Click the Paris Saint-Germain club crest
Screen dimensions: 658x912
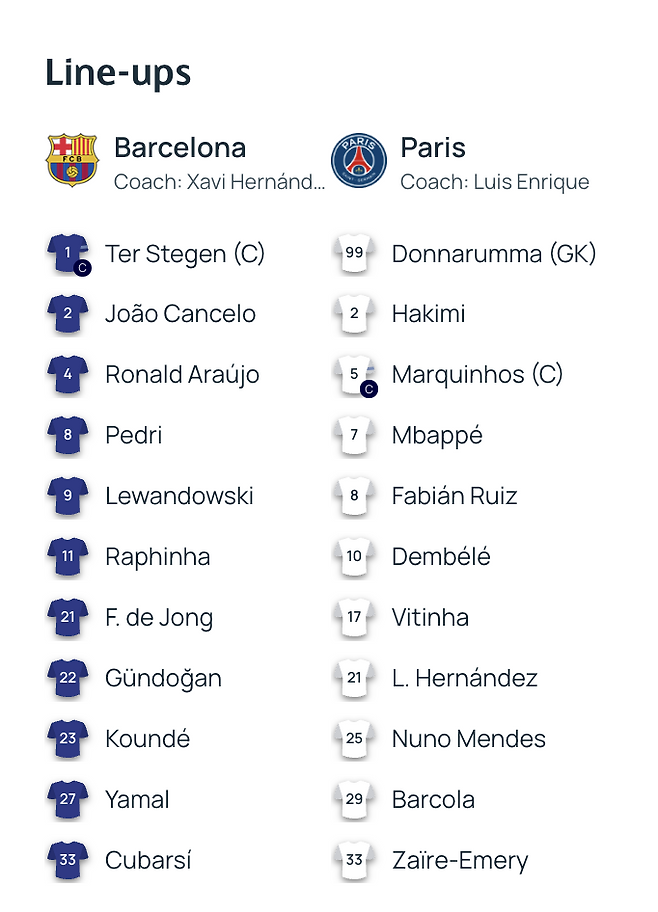coord(358,160)
